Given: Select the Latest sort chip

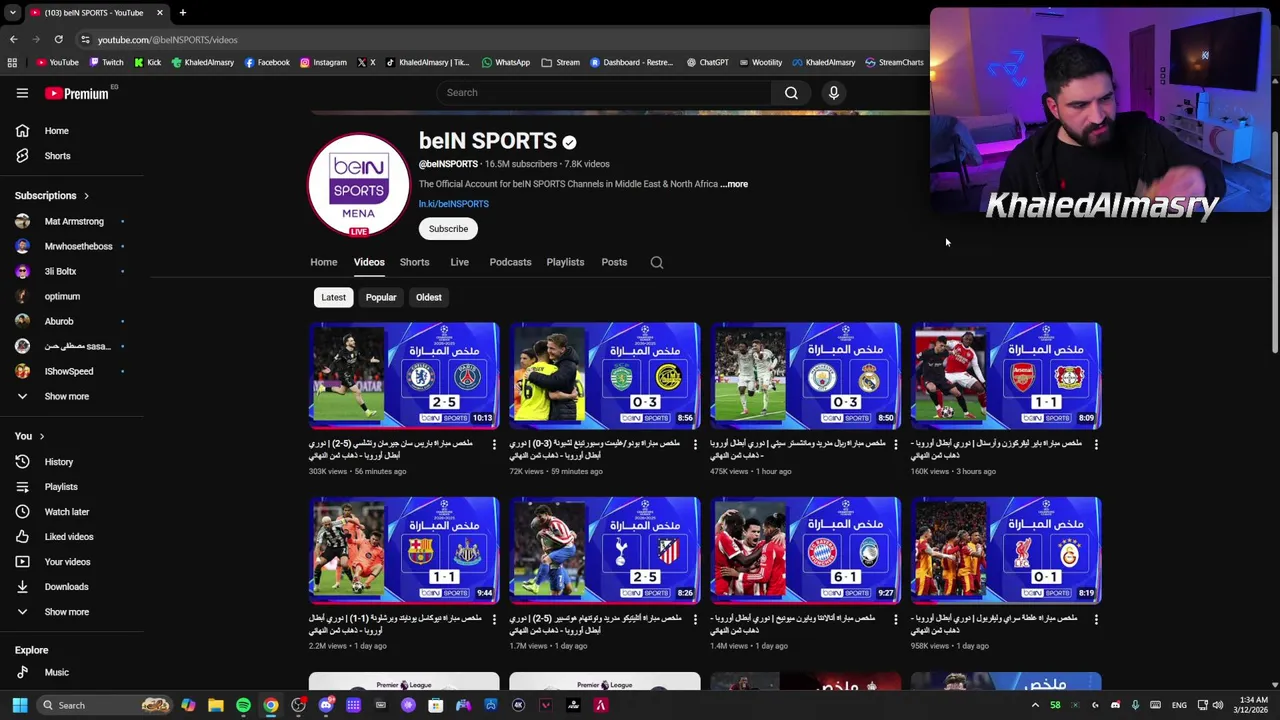Looking at the screenshot, I should point(333,297).
